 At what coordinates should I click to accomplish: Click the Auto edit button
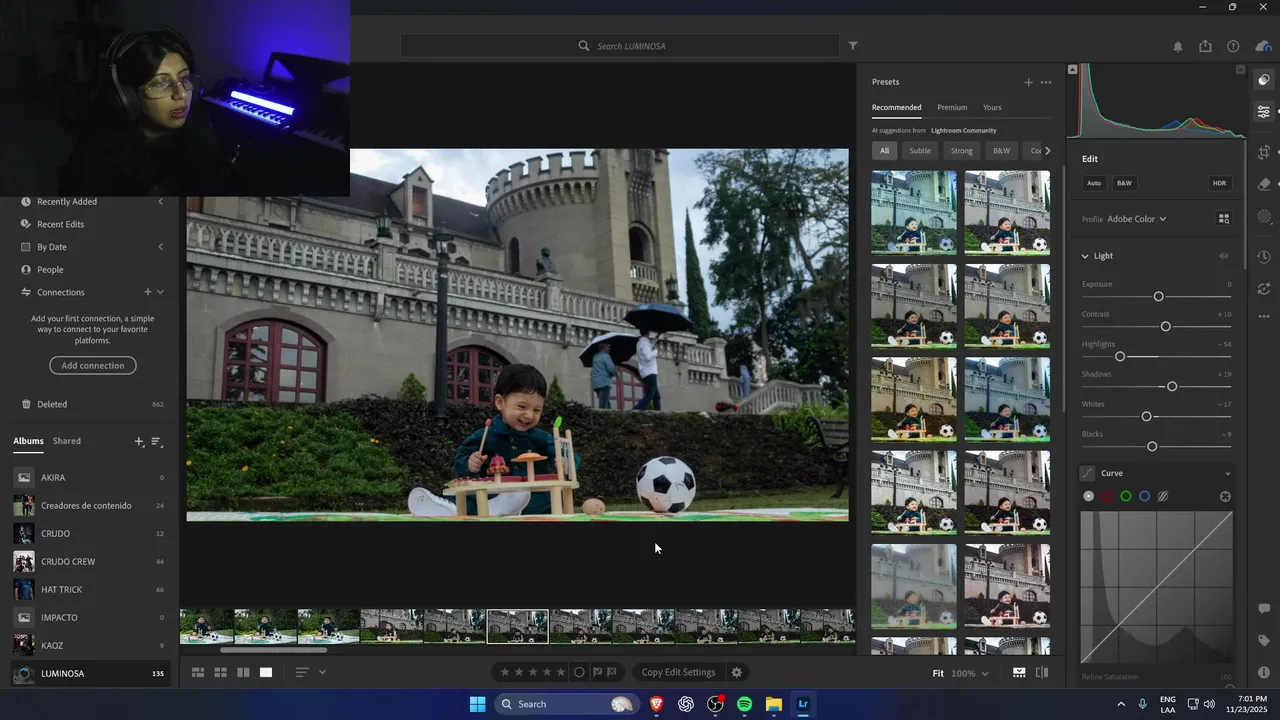tap(1094, 183)
